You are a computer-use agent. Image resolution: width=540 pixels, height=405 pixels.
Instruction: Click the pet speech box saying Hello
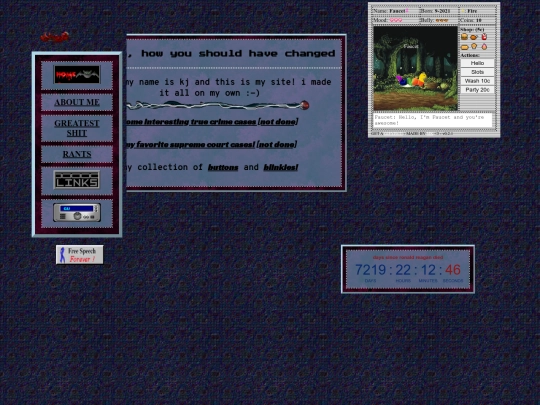click(x=433, y=120)
